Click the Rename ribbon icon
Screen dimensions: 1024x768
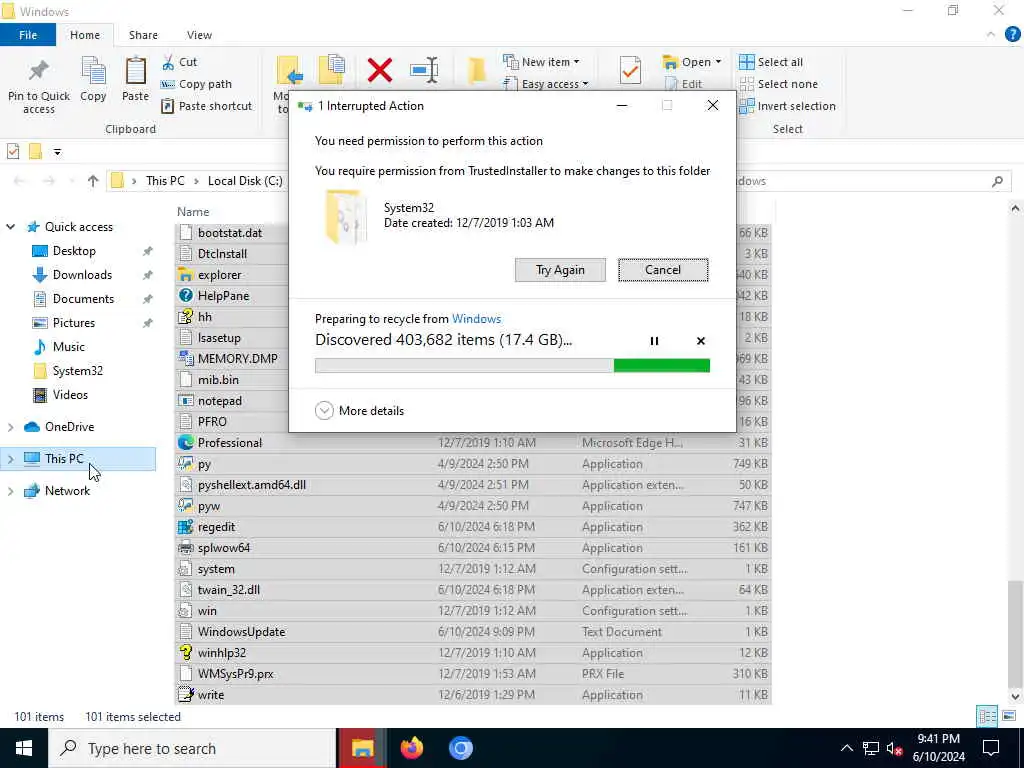click(x=424, y=70)
